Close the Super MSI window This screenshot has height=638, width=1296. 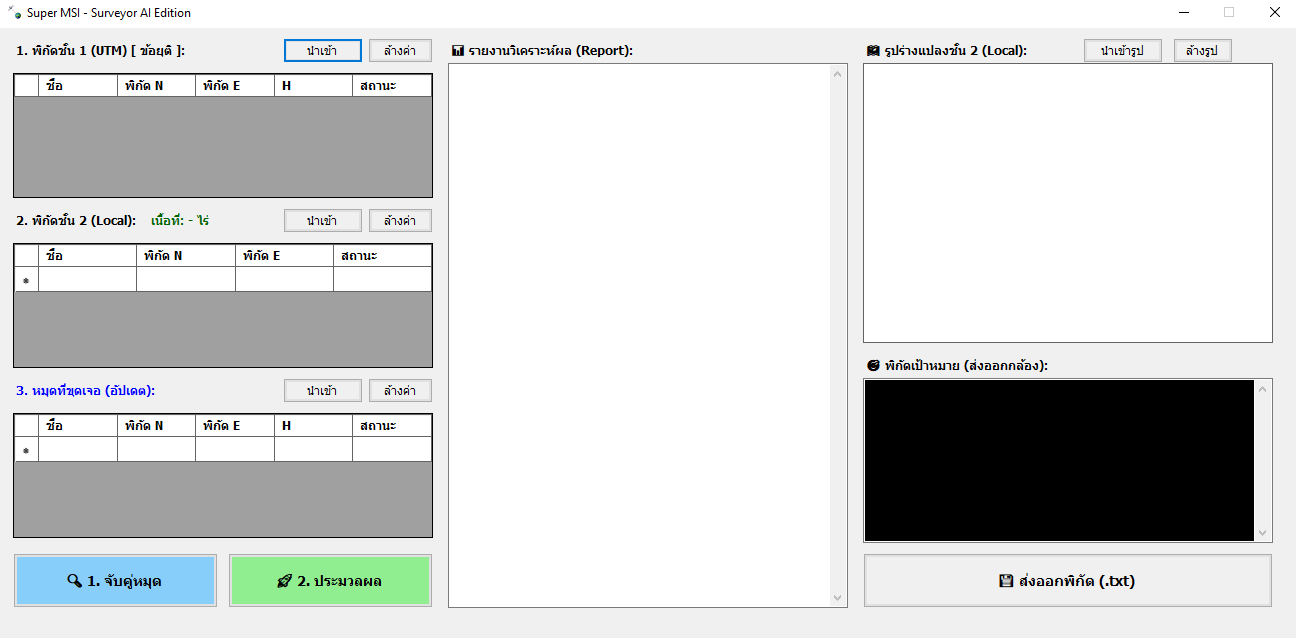pyautogui.click(x=1274, y=13)
